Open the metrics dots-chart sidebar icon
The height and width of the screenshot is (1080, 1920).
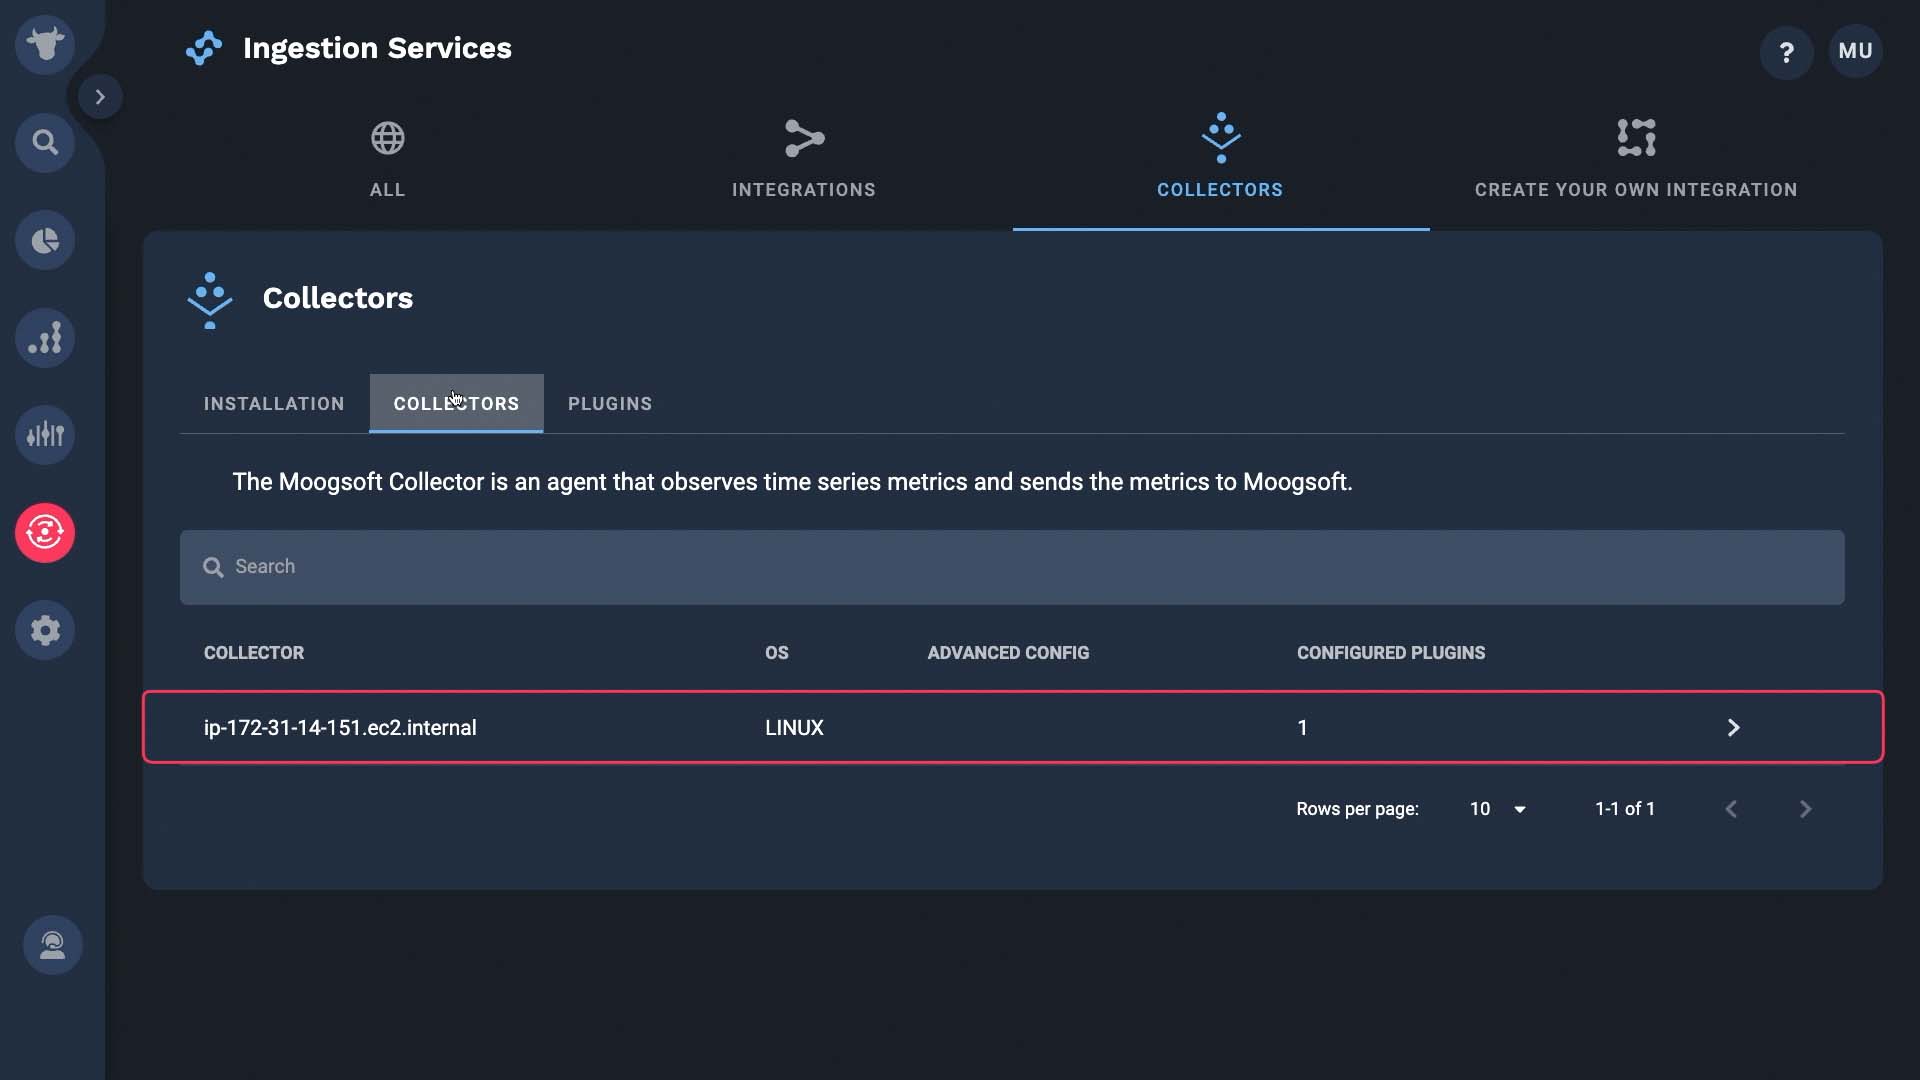(45, 338)
